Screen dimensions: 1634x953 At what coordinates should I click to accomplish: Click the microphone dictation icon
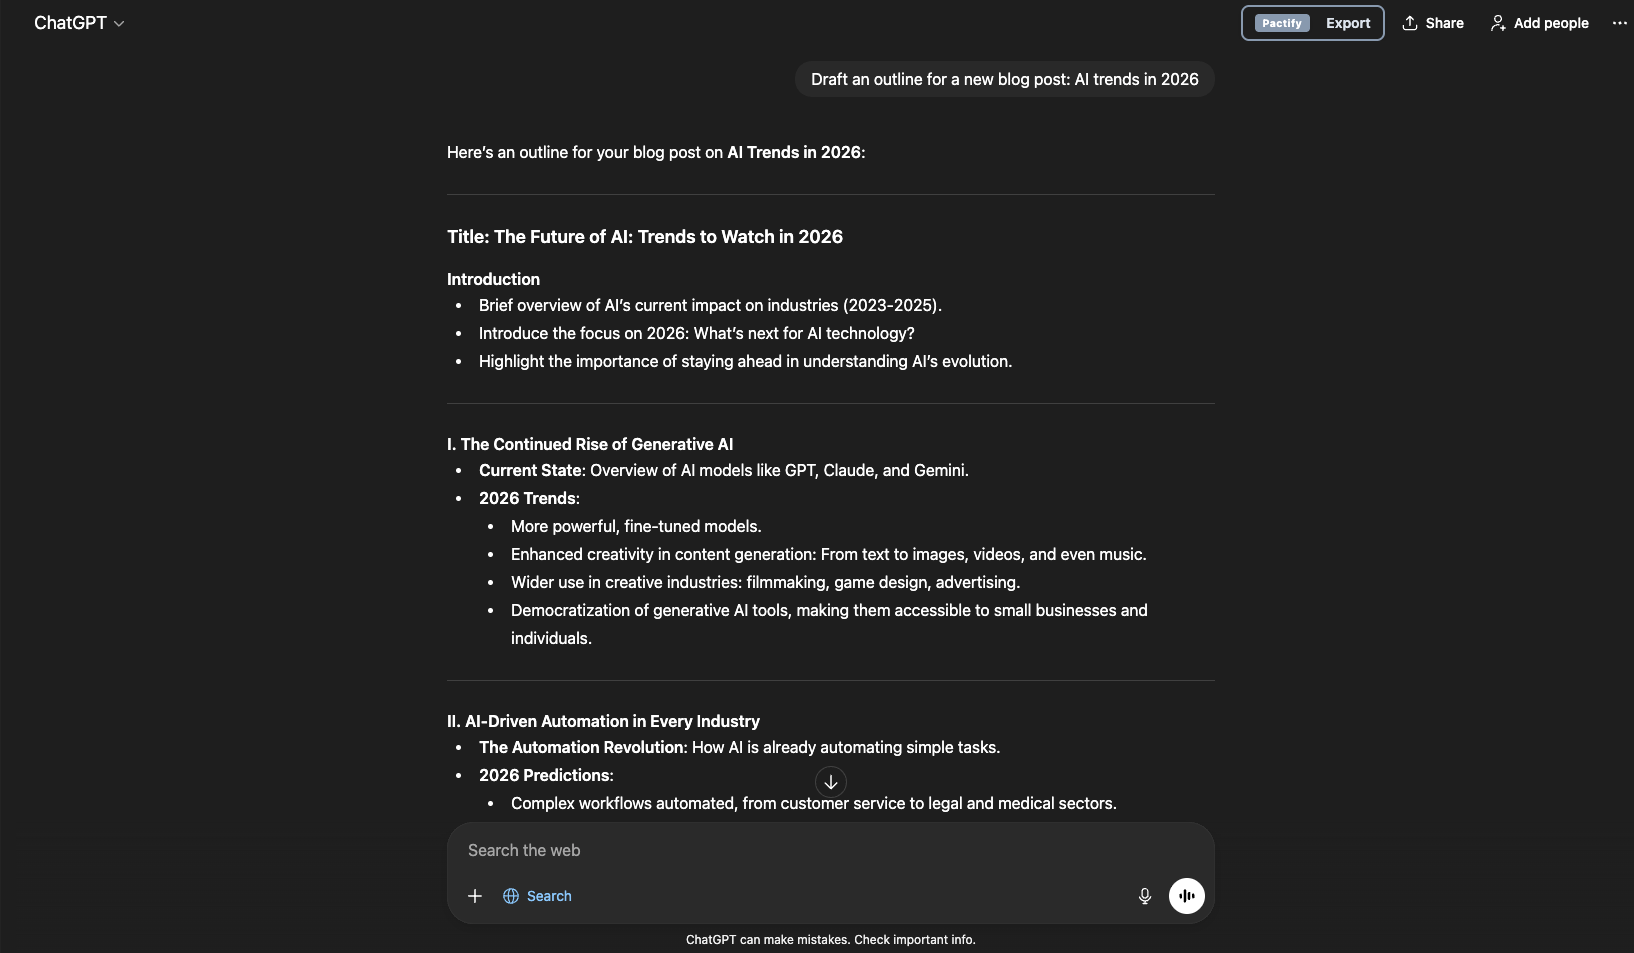pyautogui.click(x=1144, y=896)
